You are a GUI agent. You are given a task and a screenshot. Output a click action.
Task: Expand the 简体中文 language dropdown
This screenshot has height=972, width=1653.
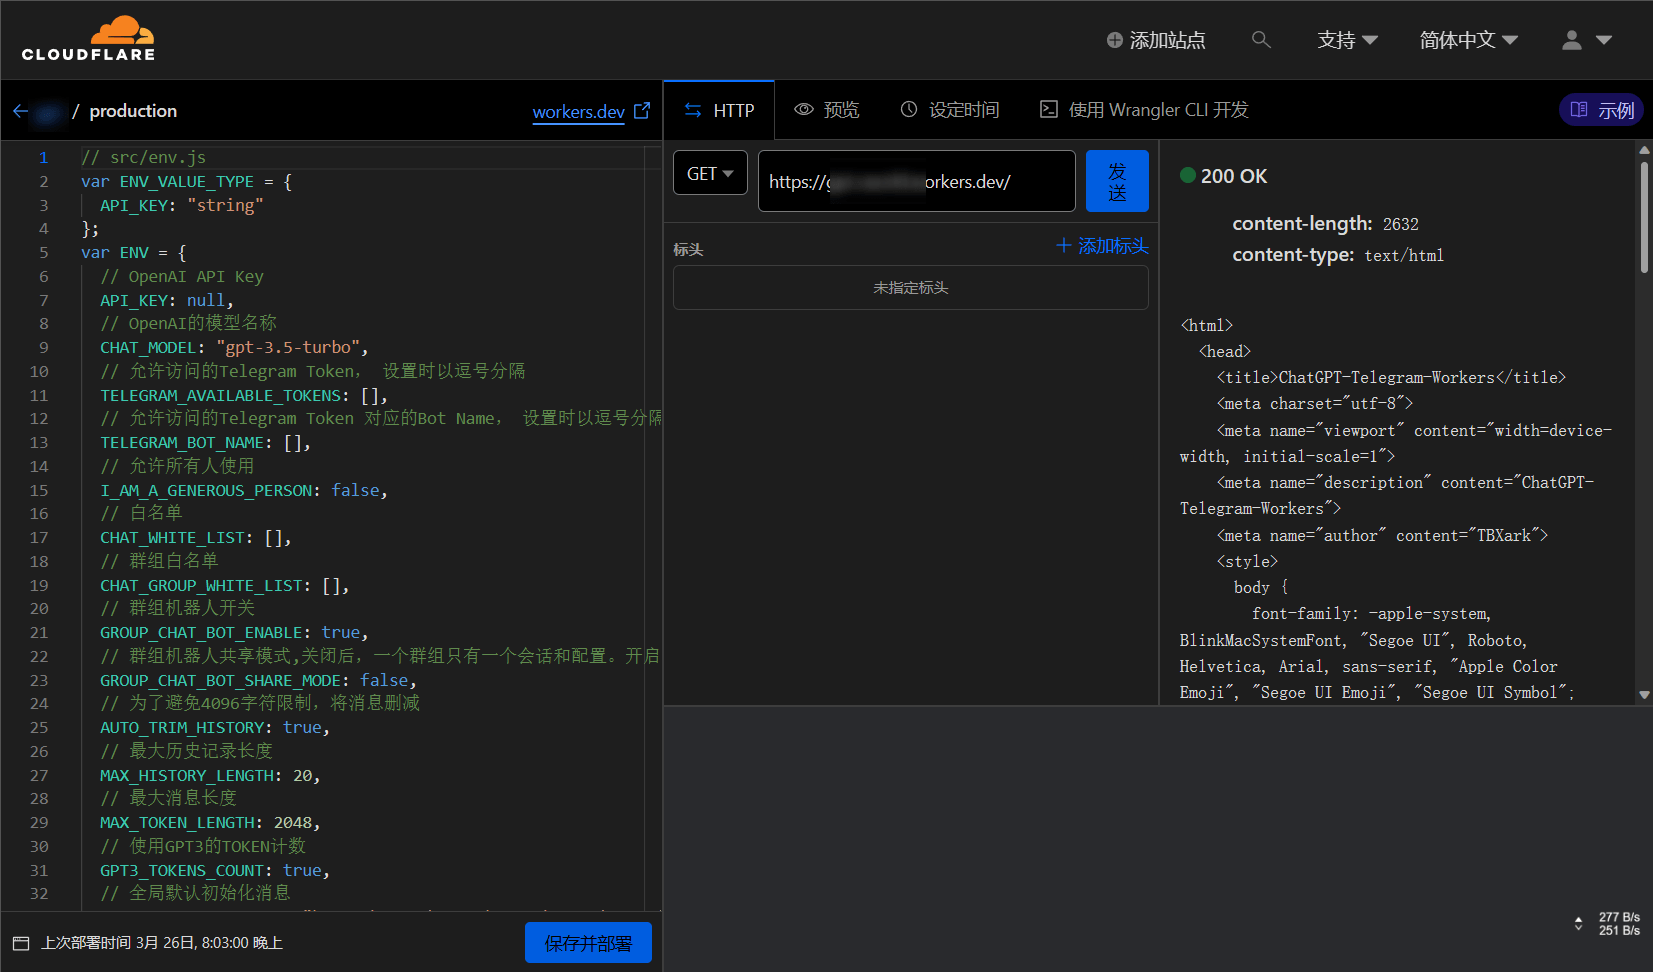[1468, 40]
